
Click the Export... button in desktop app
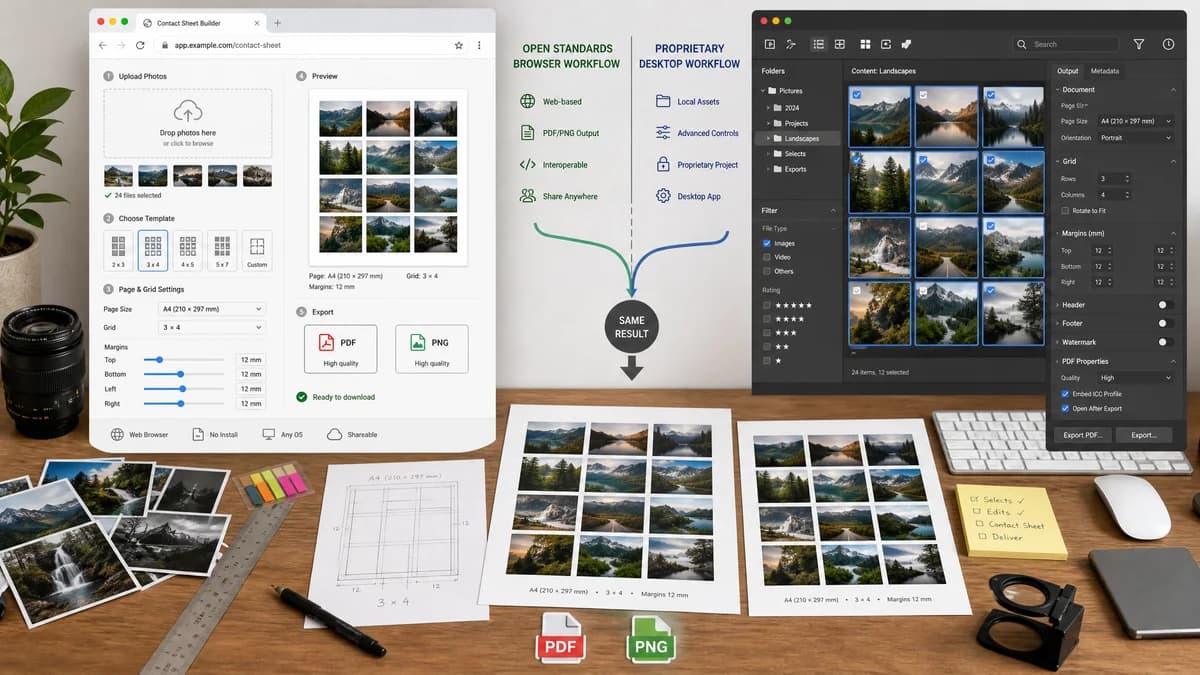tap(1143, 435)
